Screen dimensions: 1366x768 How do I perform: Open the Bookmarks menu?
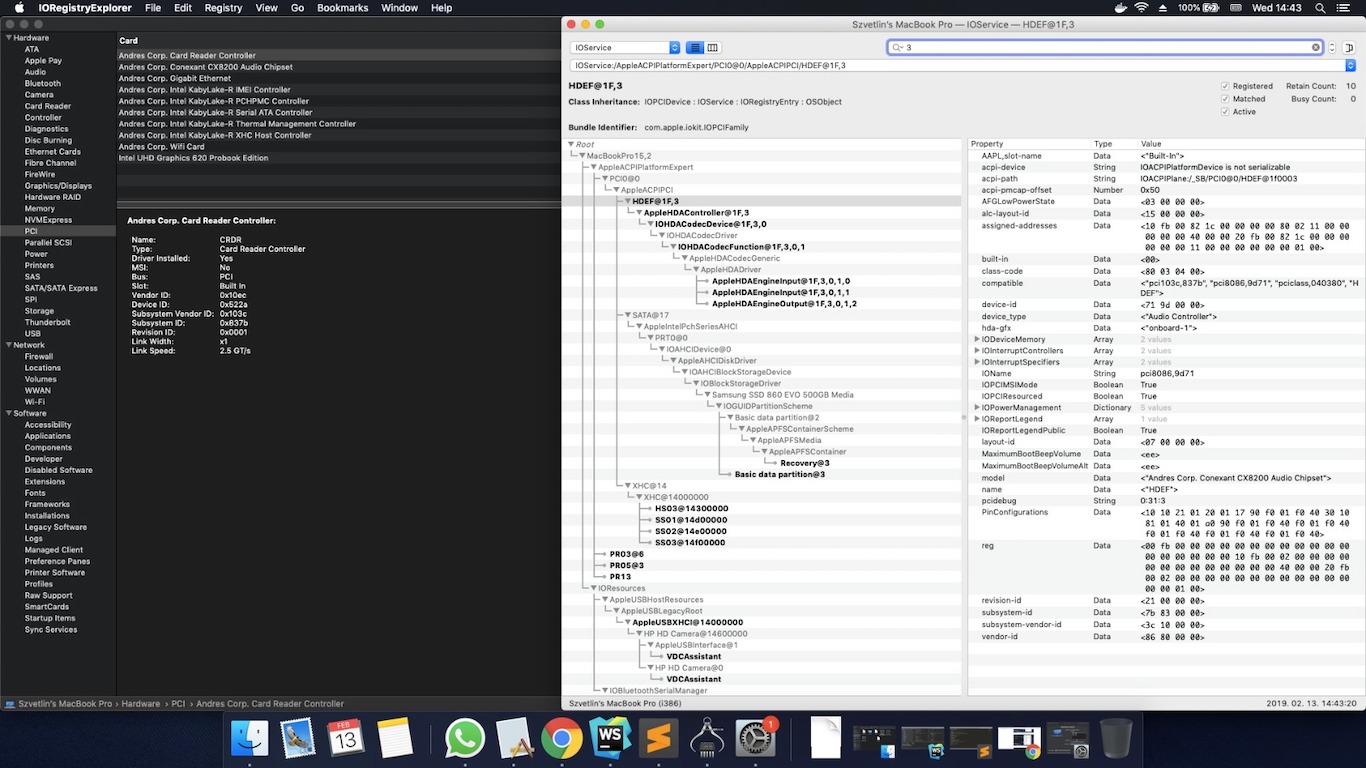click(342, 8)
